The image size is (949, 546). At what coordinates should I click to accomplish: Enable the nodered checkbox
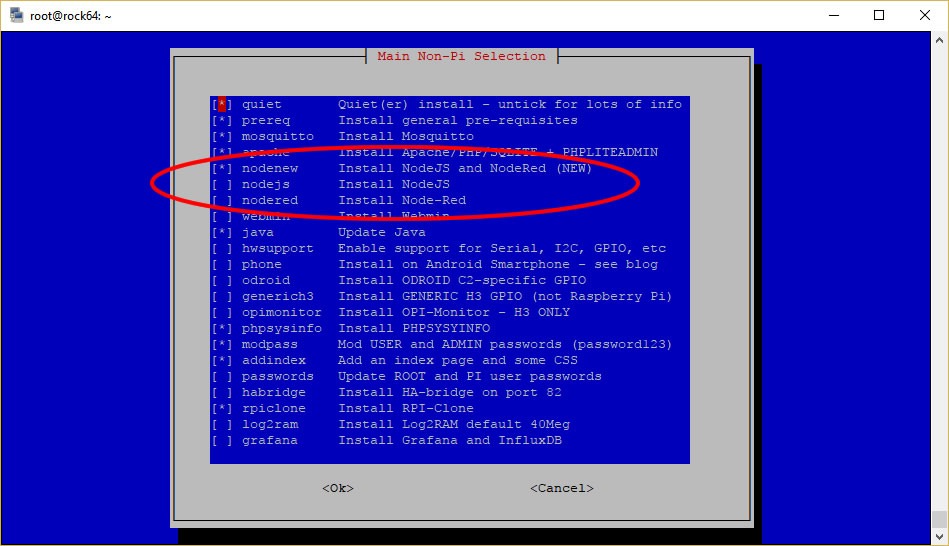[x=222, y=200]
